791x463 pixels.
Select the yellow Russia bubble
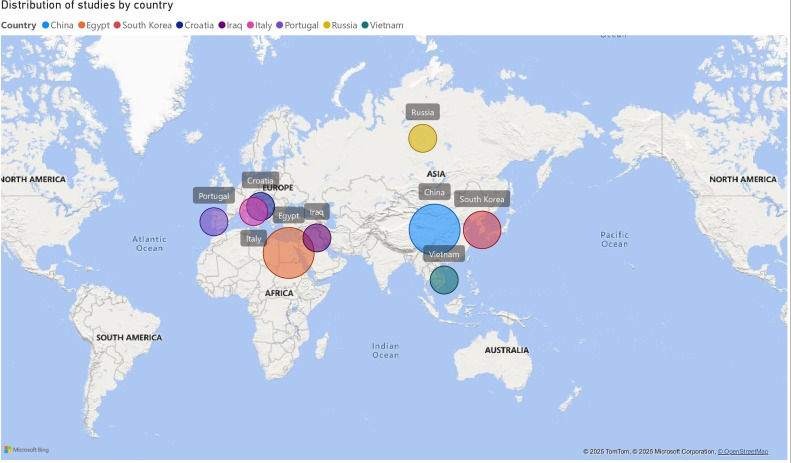coord(423,138)
